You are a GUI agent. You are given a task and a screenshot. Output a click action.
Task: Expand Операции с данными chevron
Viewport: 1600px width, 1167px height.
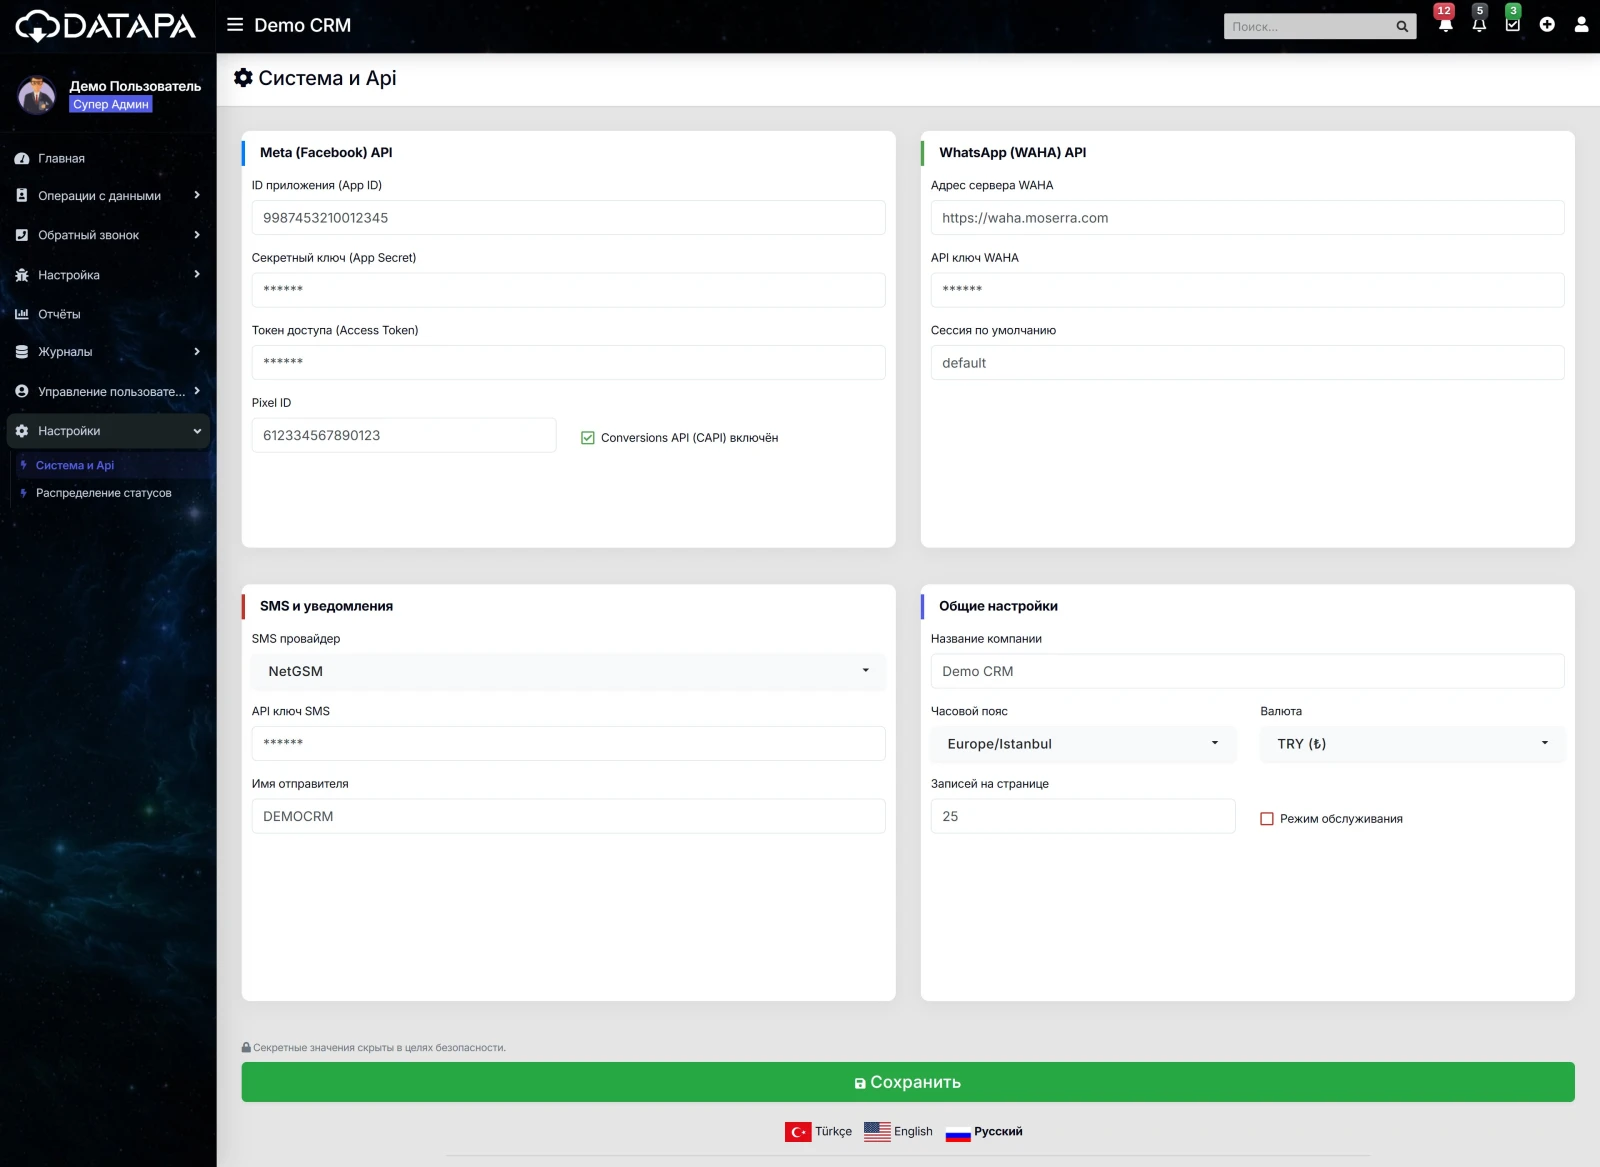197,196
